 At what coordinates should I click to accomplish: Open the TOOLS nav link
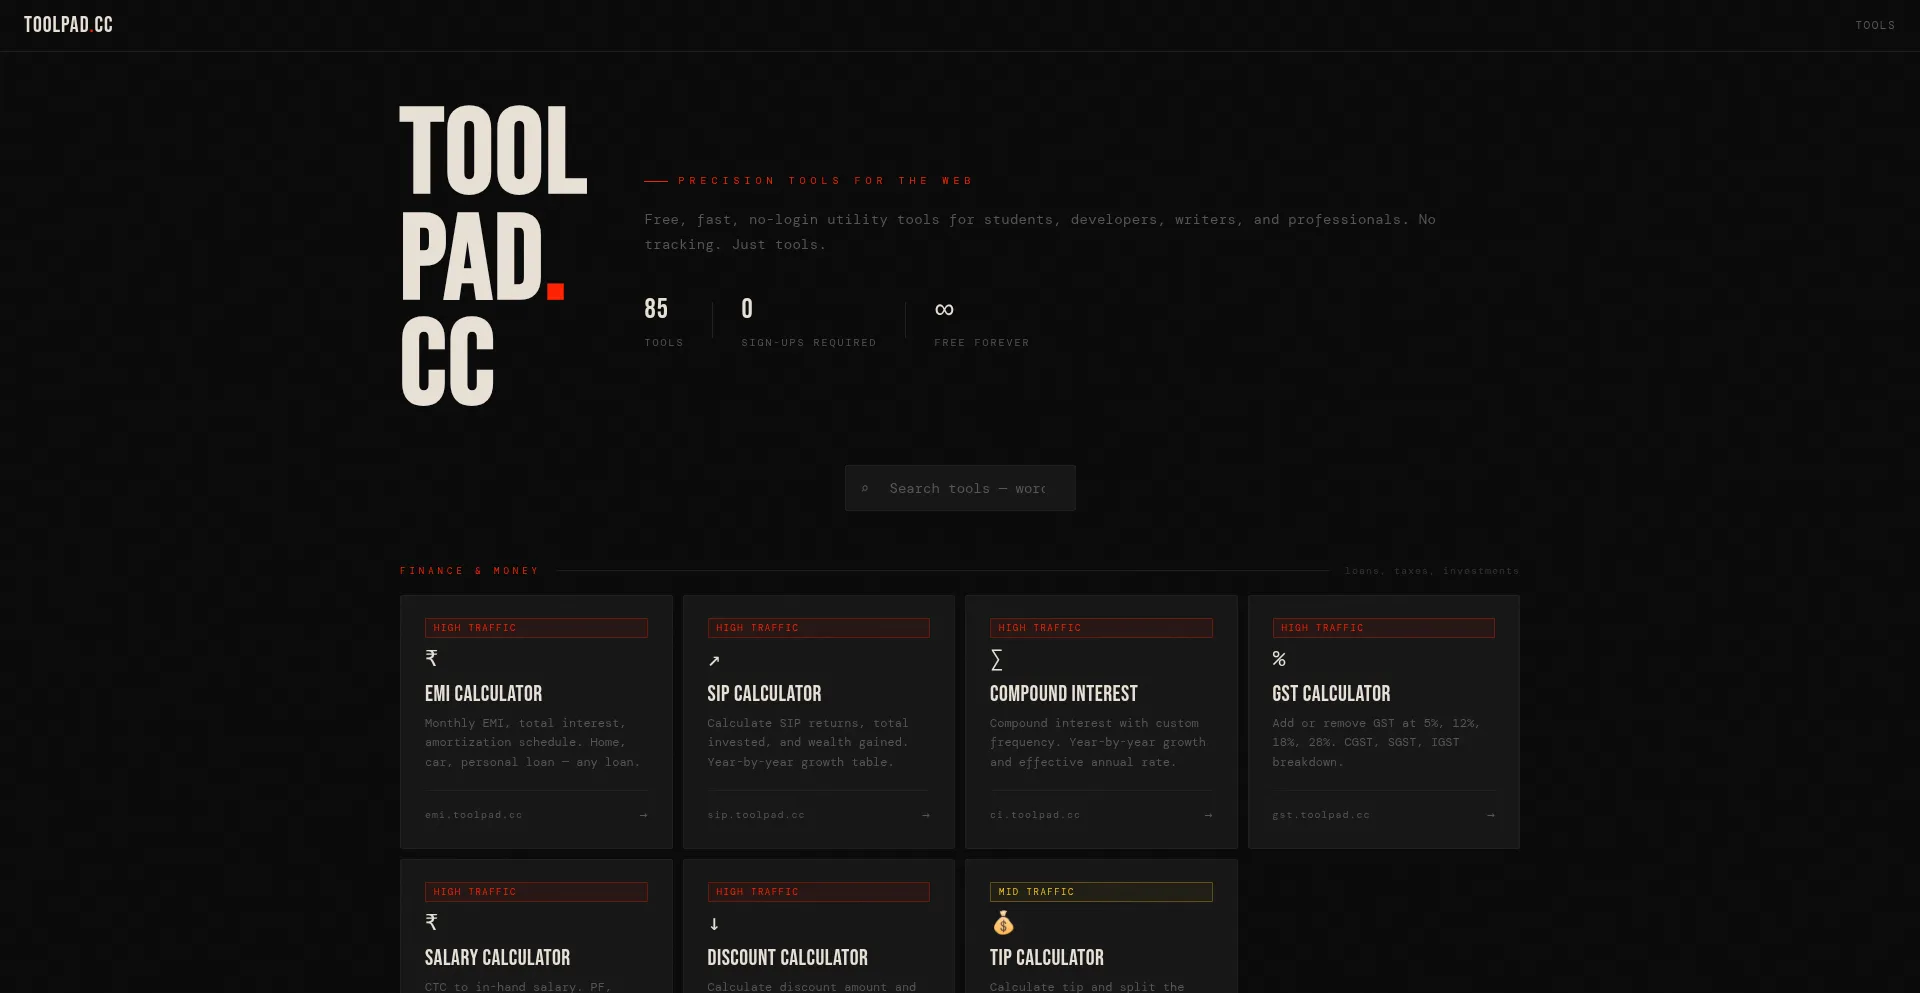point(1875,25)
